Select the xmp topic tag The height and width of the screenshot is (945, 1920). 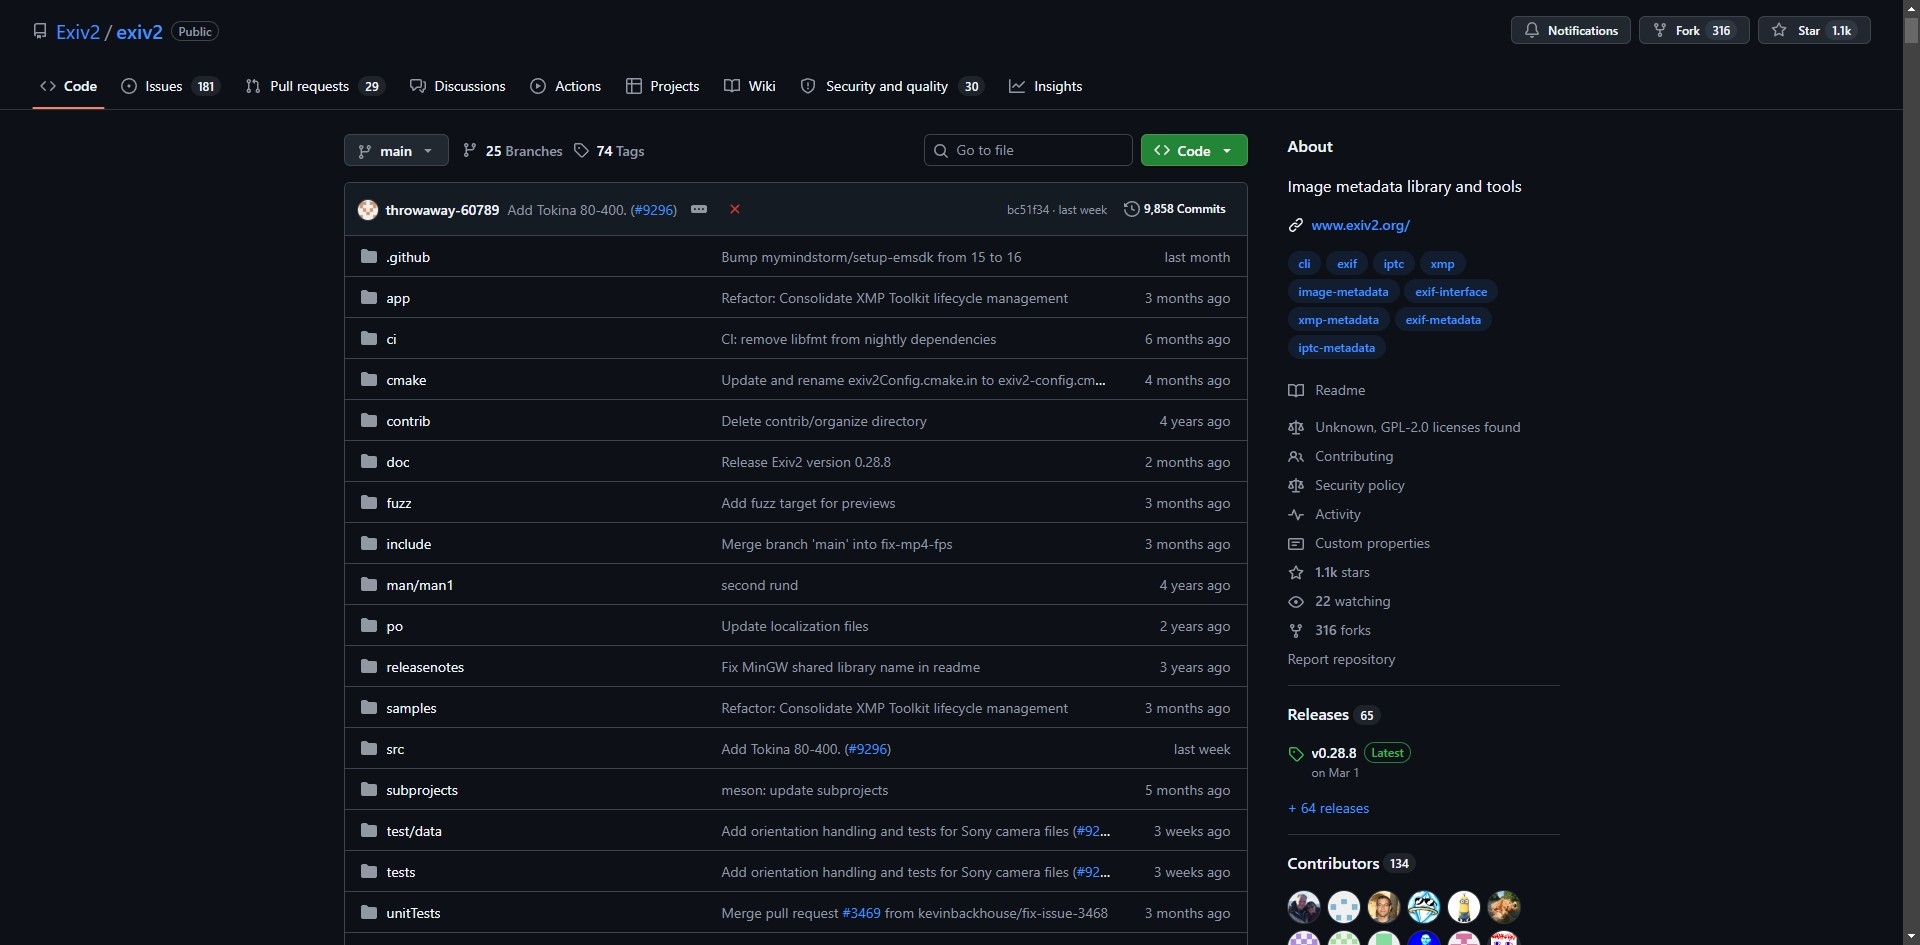pyautogui.click(x=1442, y=264)
